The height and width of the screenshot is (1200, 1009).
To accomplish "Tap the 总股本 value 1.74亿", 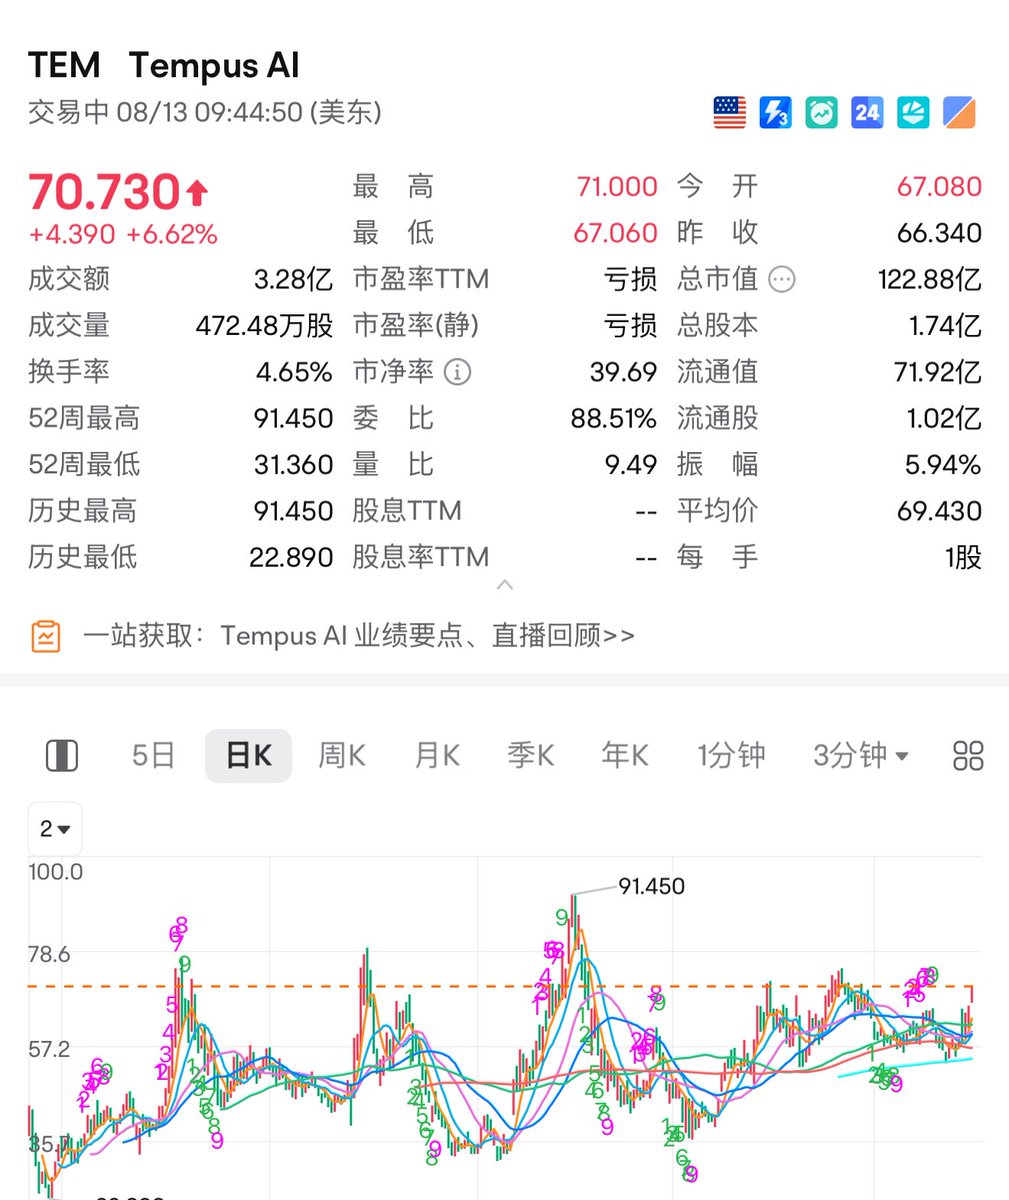I will click(x=944, y=326).
